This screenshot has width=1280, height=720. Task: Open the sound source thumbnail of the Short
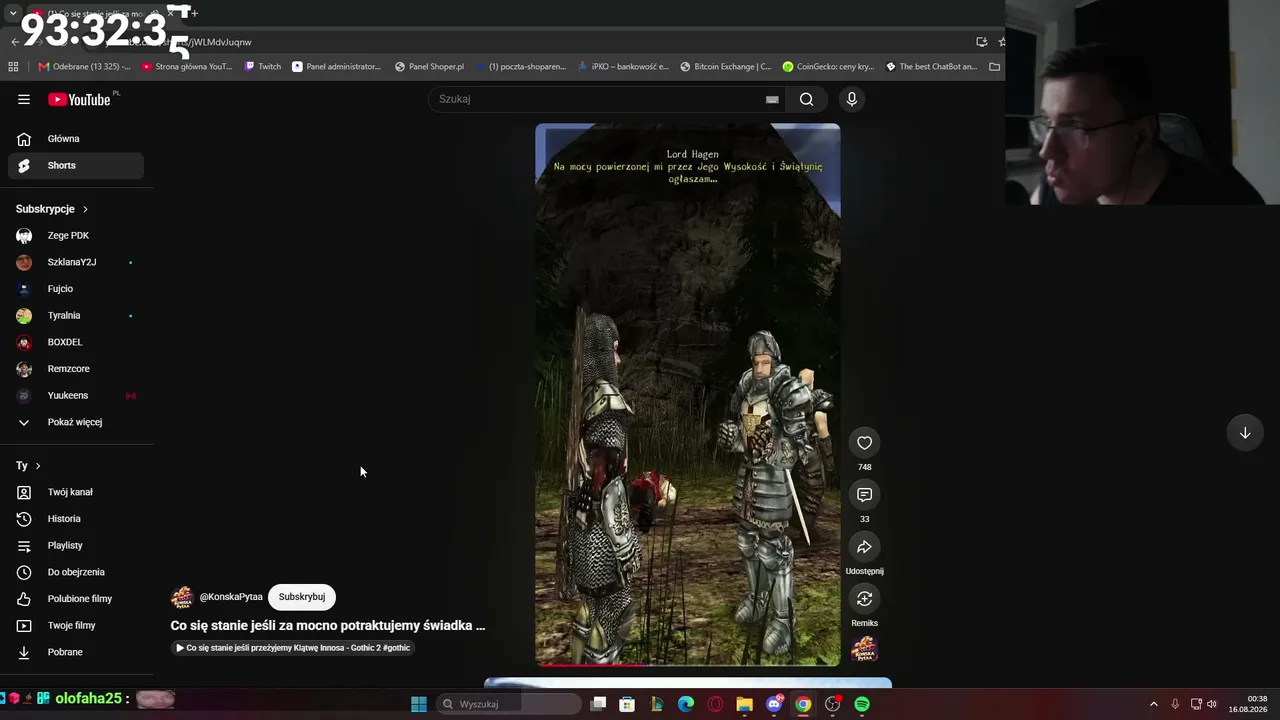point(864,649)
